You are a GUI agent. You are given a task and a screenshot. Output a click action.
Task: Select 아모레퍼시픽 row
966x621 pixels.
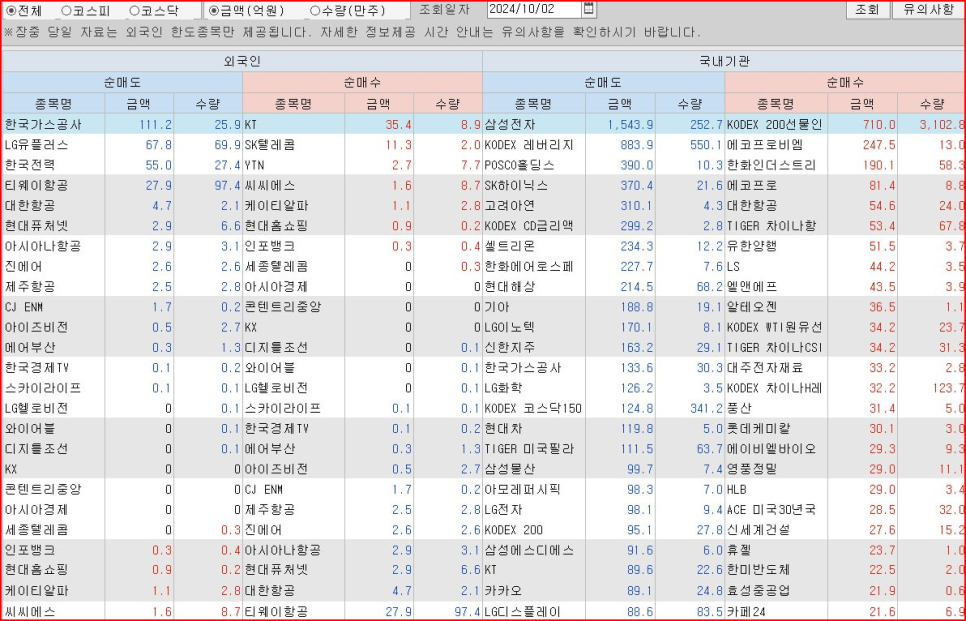[x=603, y=489]
